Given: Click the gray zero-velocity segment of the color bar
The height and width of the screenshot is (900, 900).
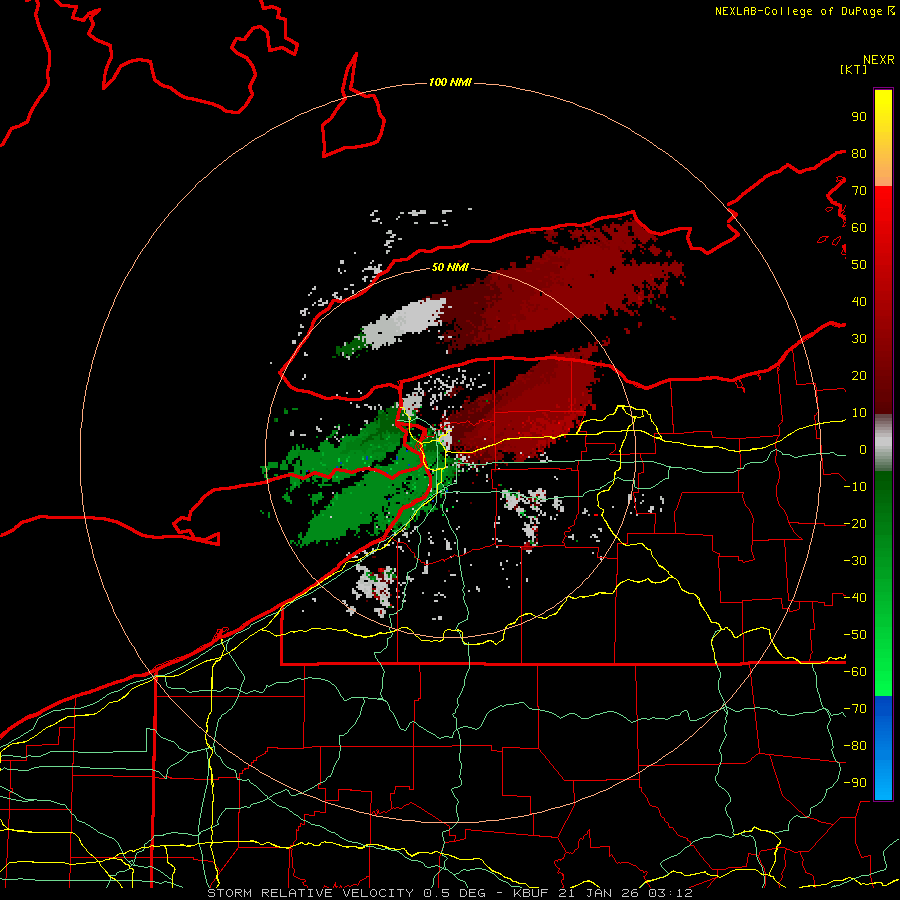Looking at the screenshot, I should (x=883, y=443).
